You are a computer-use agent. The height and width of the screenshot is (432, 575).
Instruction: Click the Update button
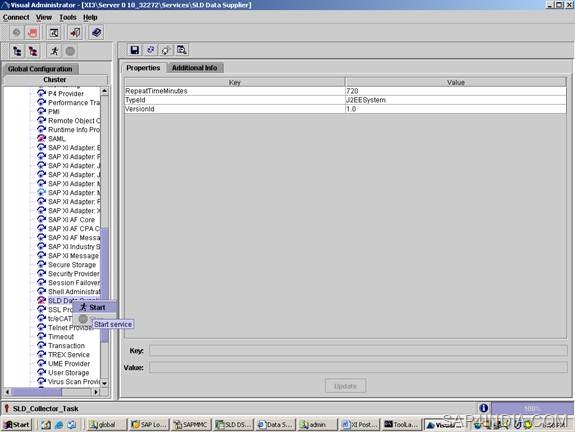[345, 386]
